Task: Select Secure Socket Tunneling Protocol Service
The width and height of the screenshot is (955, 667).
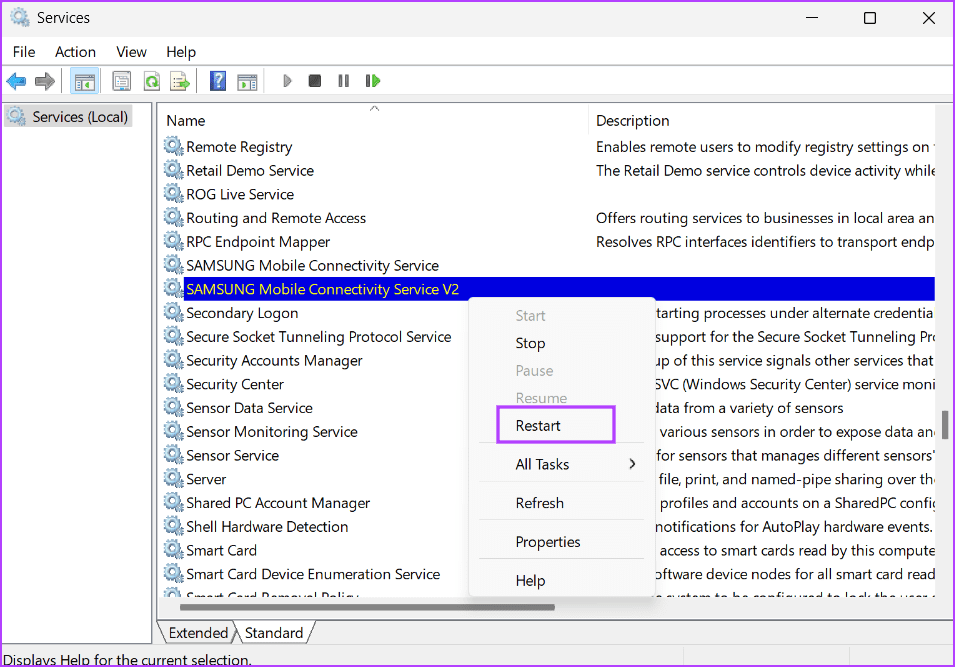Action: (319, 337)
